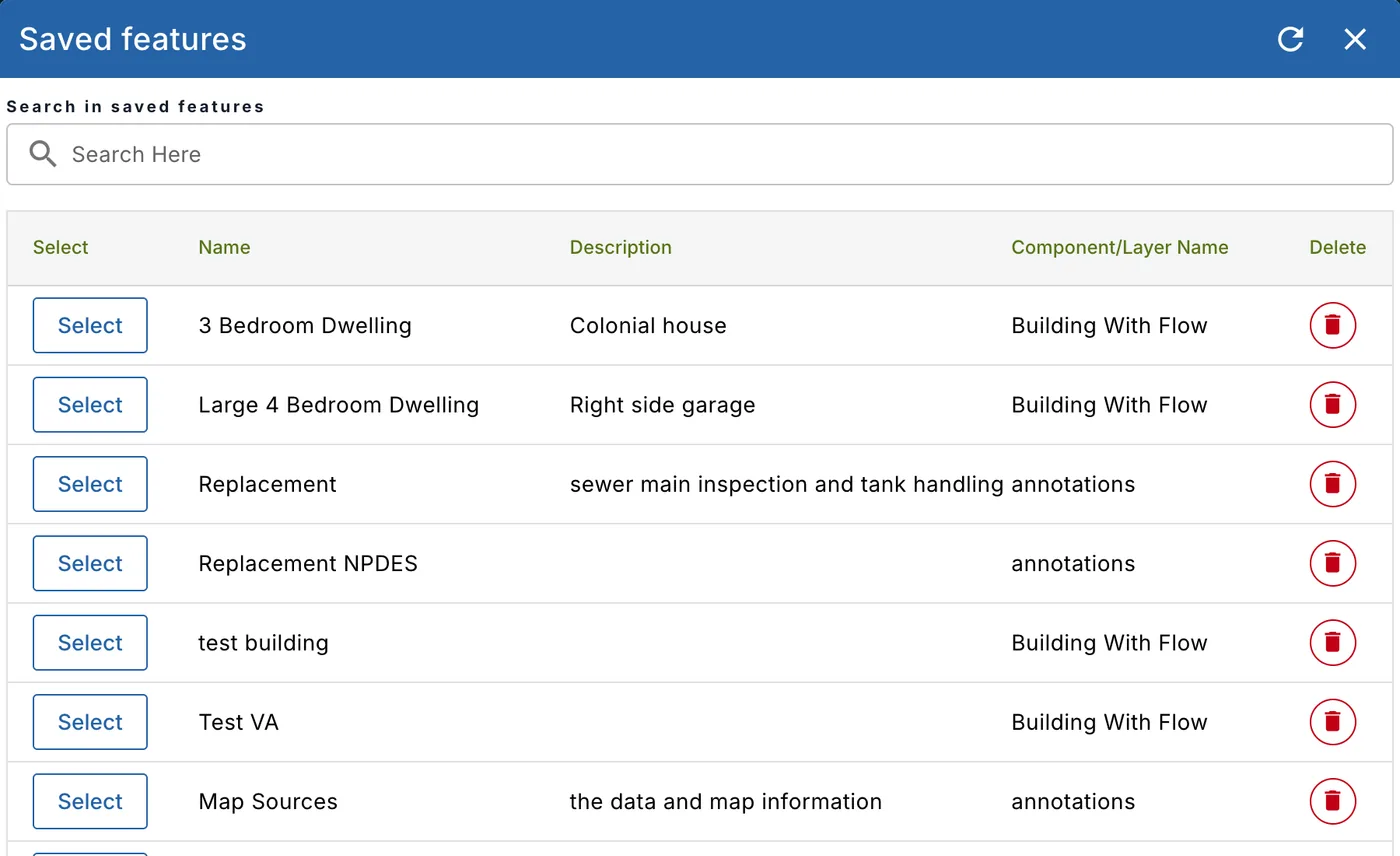Image resolution: width=1400 pixels, height=856 pixels.
Task: Click the data and map information text
Action: 725,801
